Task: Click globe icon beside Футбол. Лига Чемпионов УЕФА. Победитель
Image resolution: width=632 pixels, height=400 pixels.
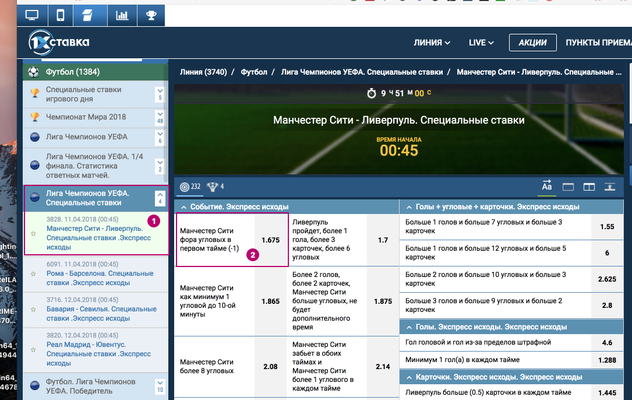Action: tap(35, 386)
